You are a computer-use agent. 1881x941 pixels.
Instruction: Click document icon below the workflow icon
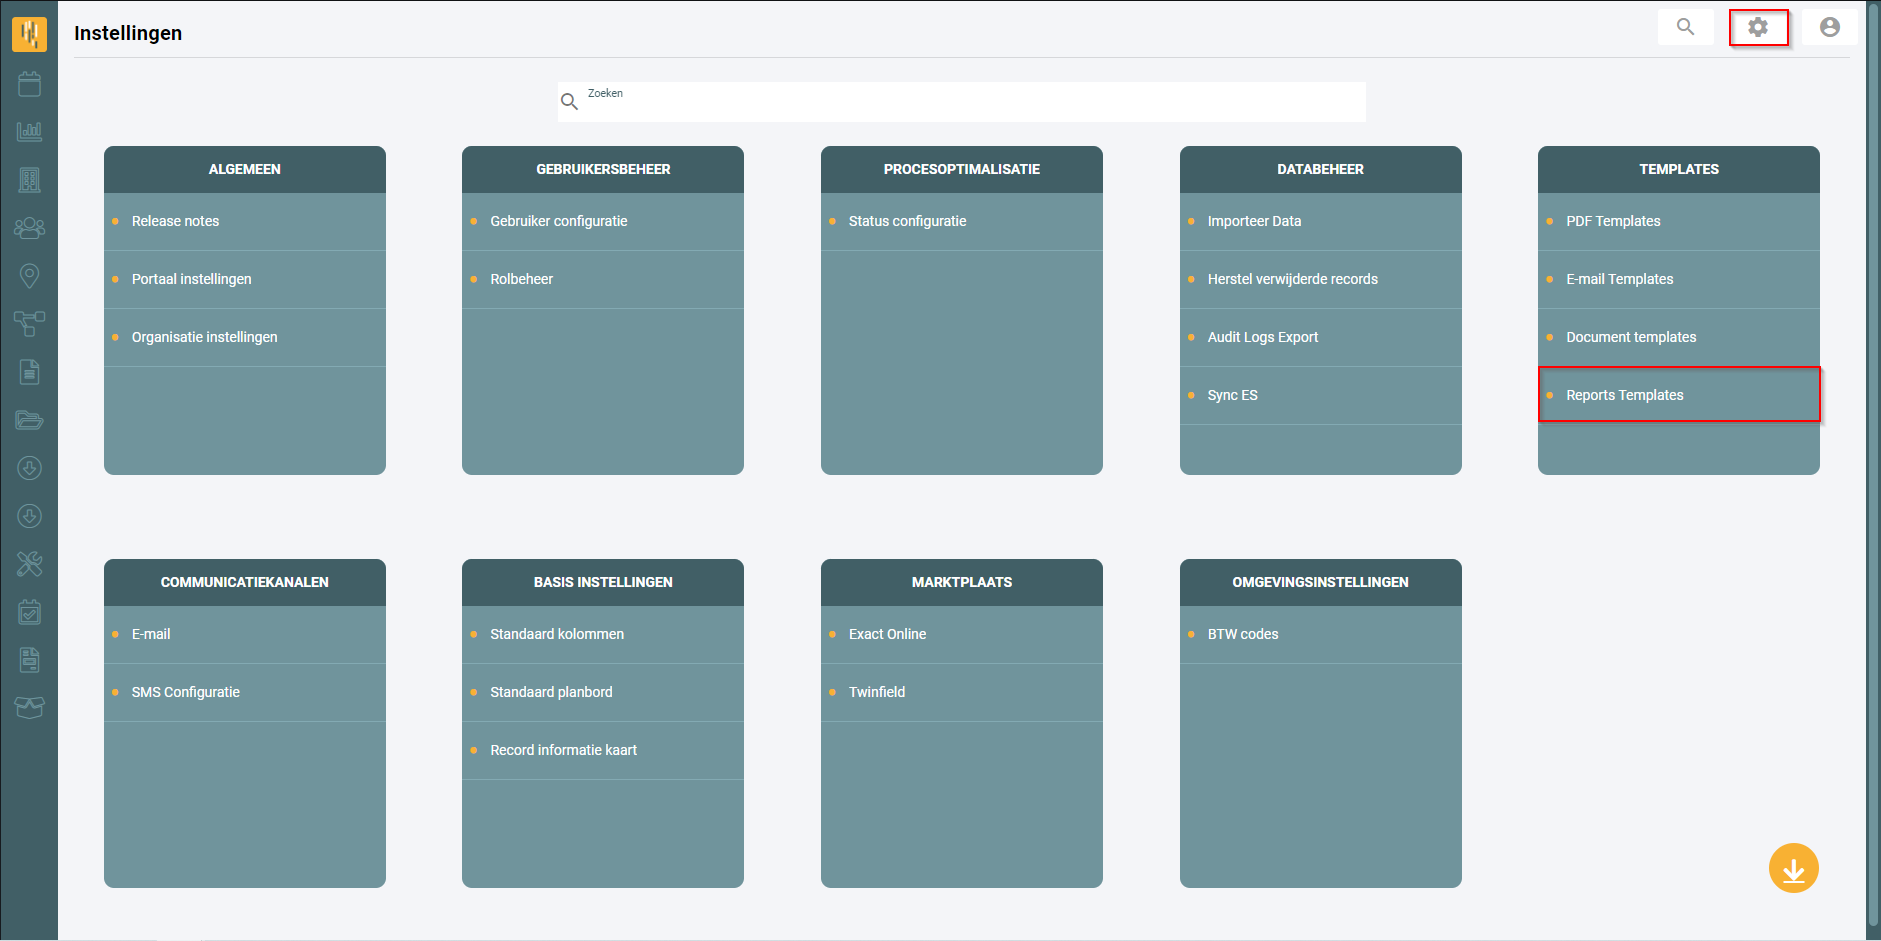pyautogui.click(x=29, y=372)
